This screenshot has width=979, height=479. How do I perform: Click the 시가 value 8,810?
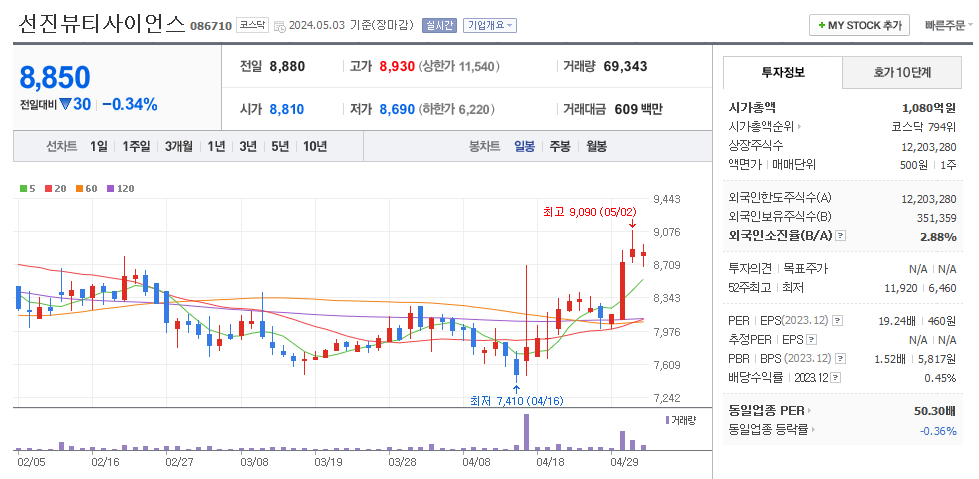(x=287, y=110)
